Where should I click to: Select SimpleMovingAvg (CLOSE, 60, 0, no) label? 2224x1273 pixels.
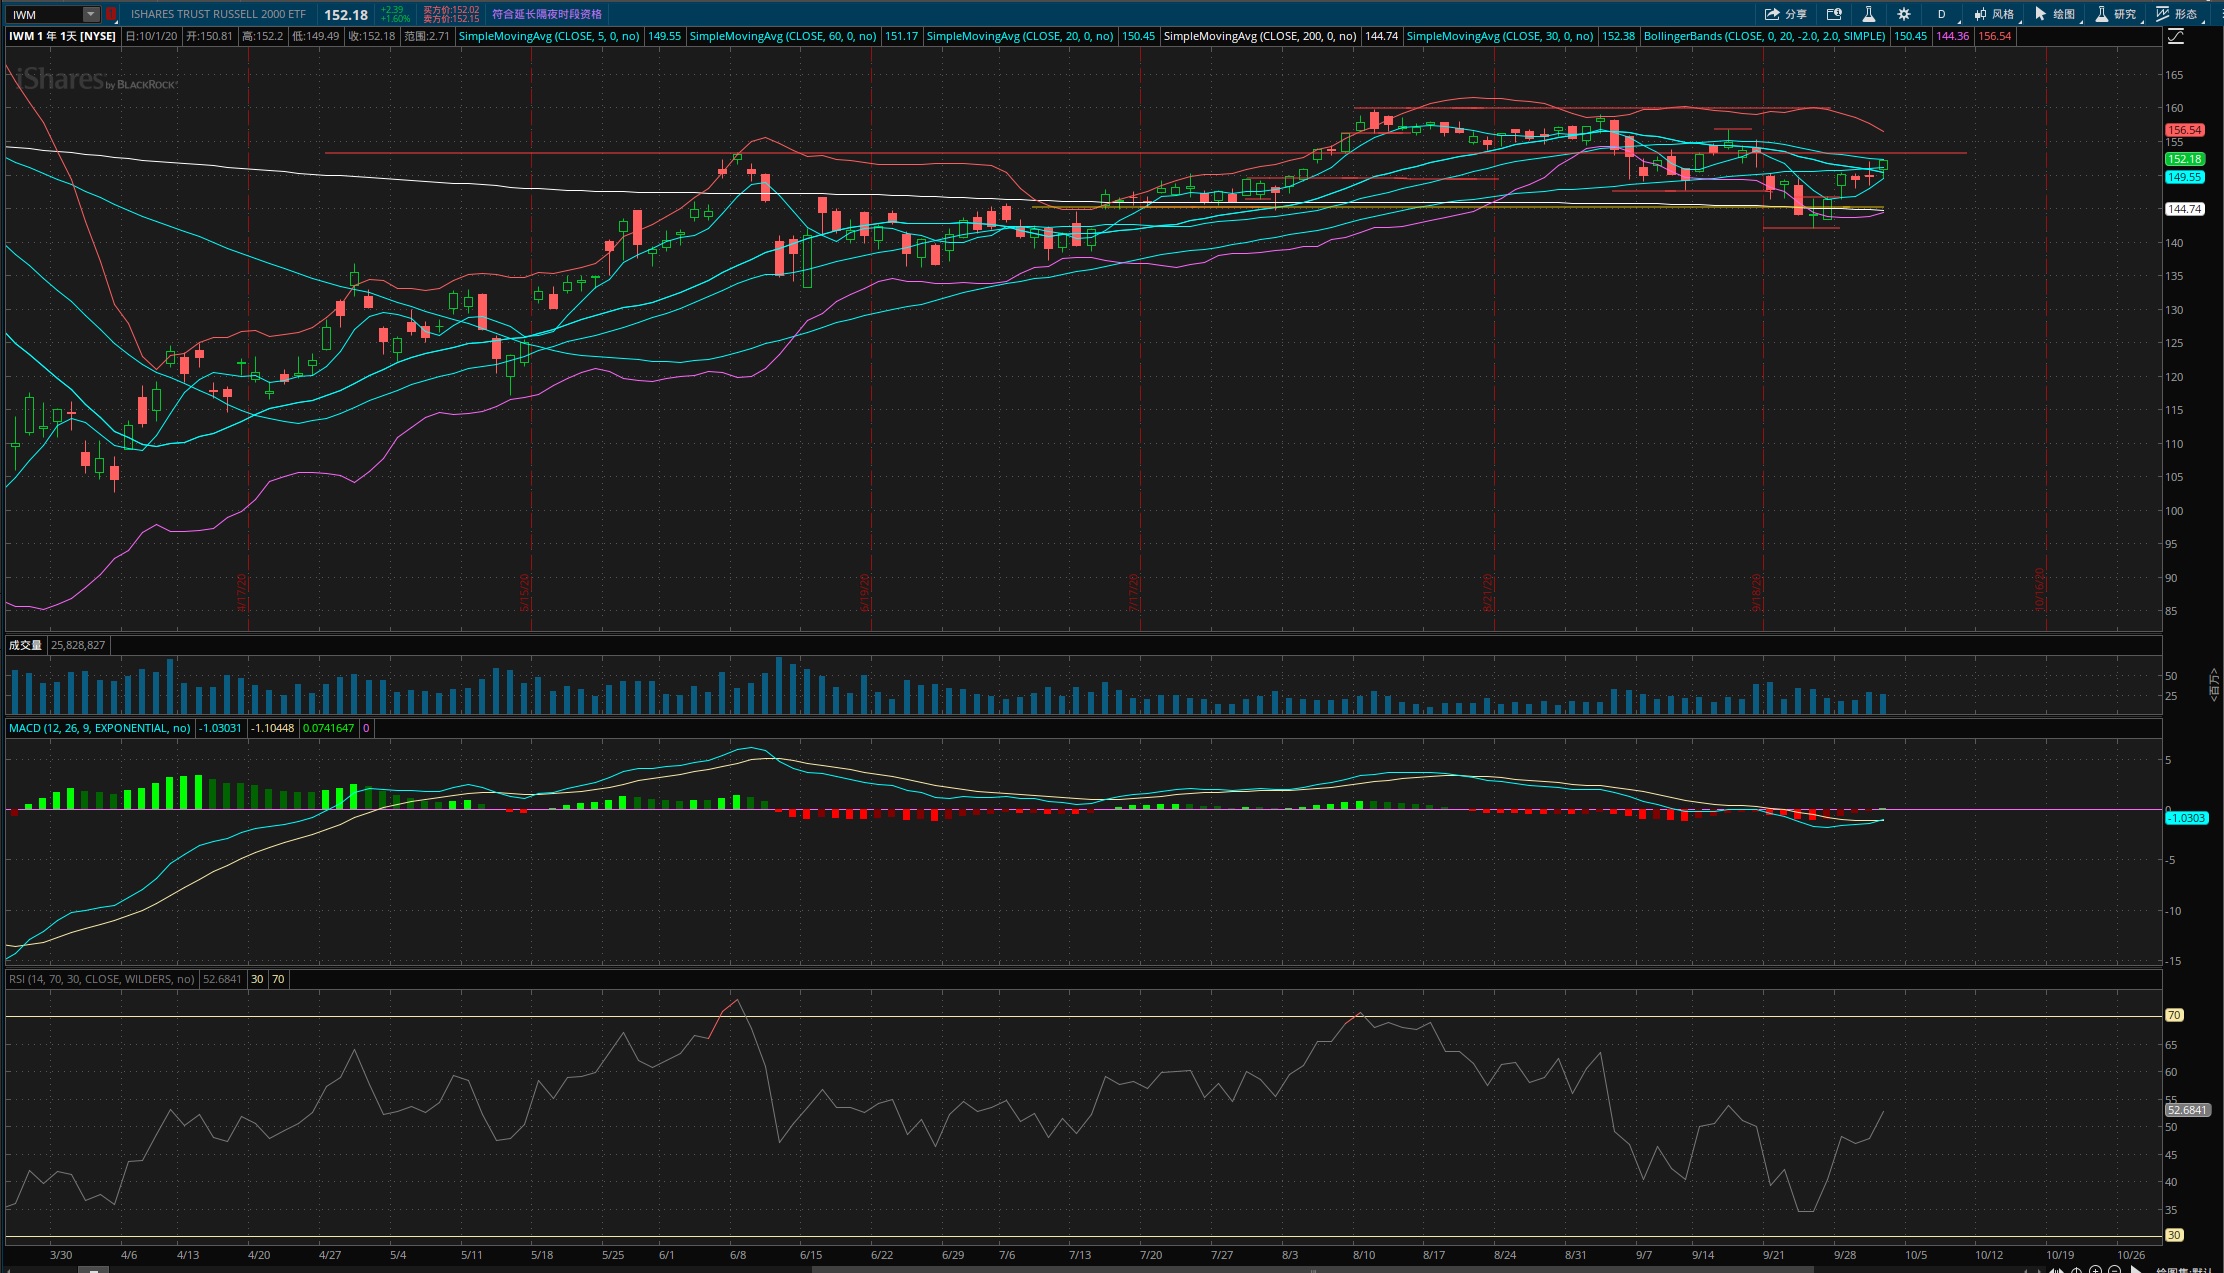783,36
